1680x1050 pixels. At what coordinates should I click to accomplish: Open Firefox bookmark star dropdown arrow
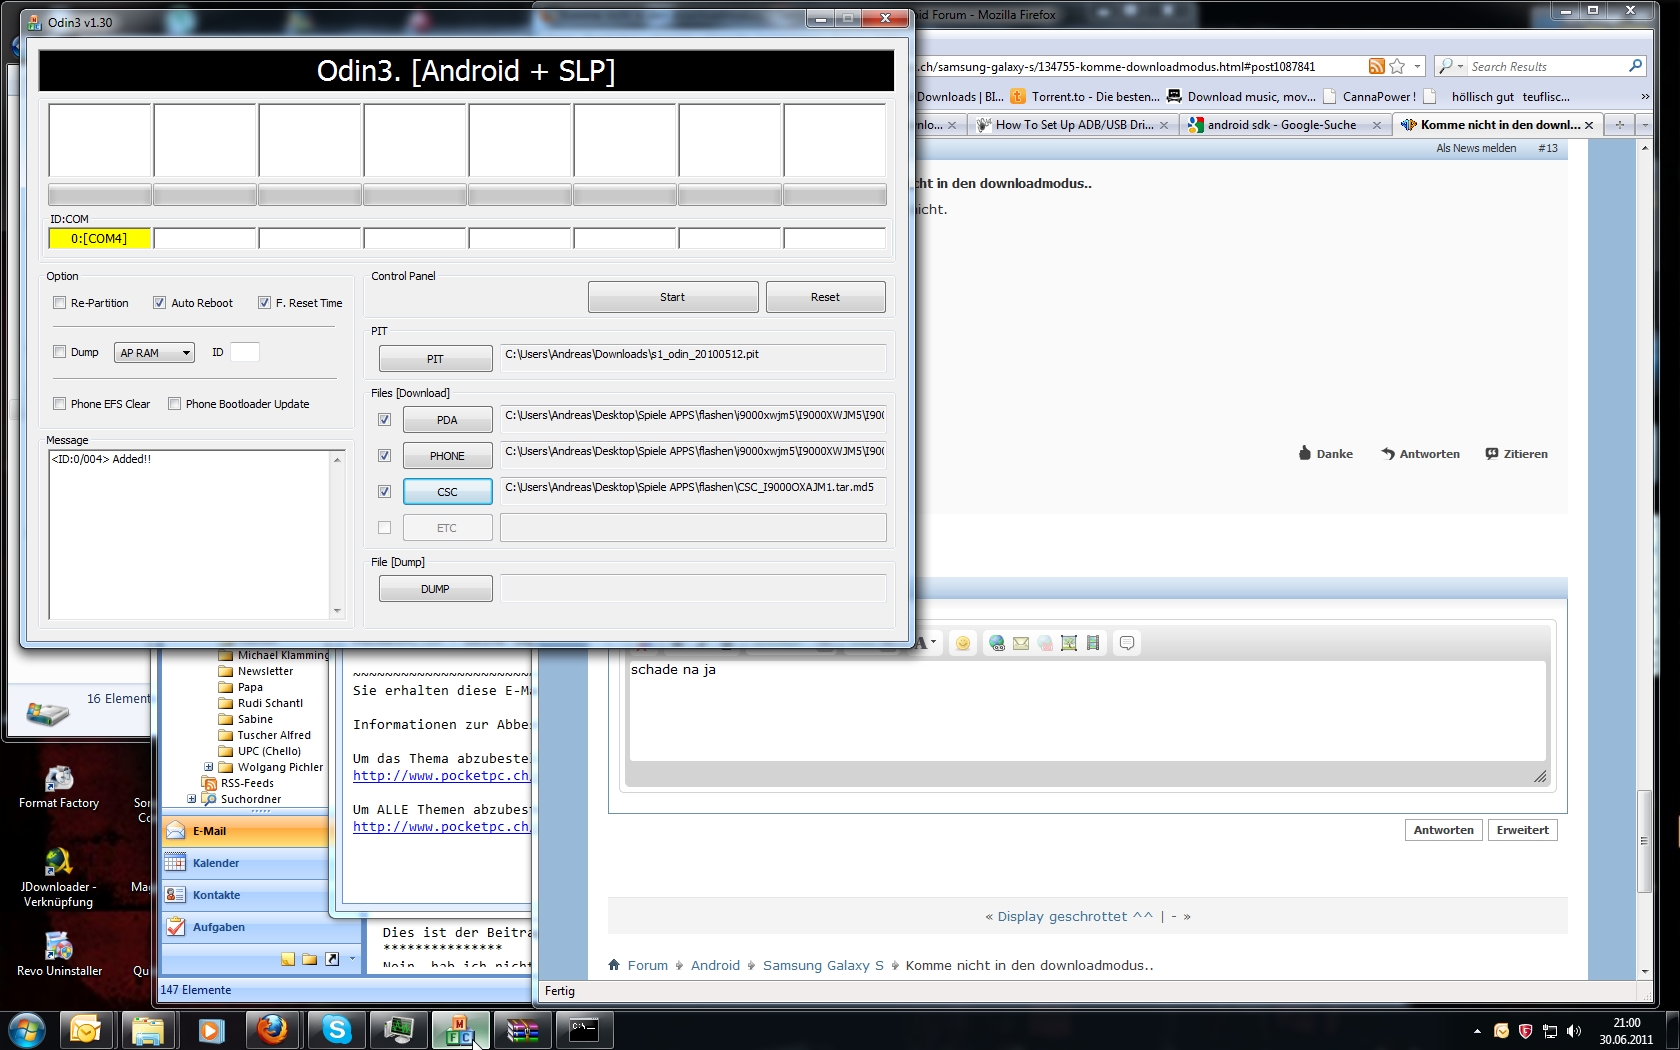[1417, 66]
